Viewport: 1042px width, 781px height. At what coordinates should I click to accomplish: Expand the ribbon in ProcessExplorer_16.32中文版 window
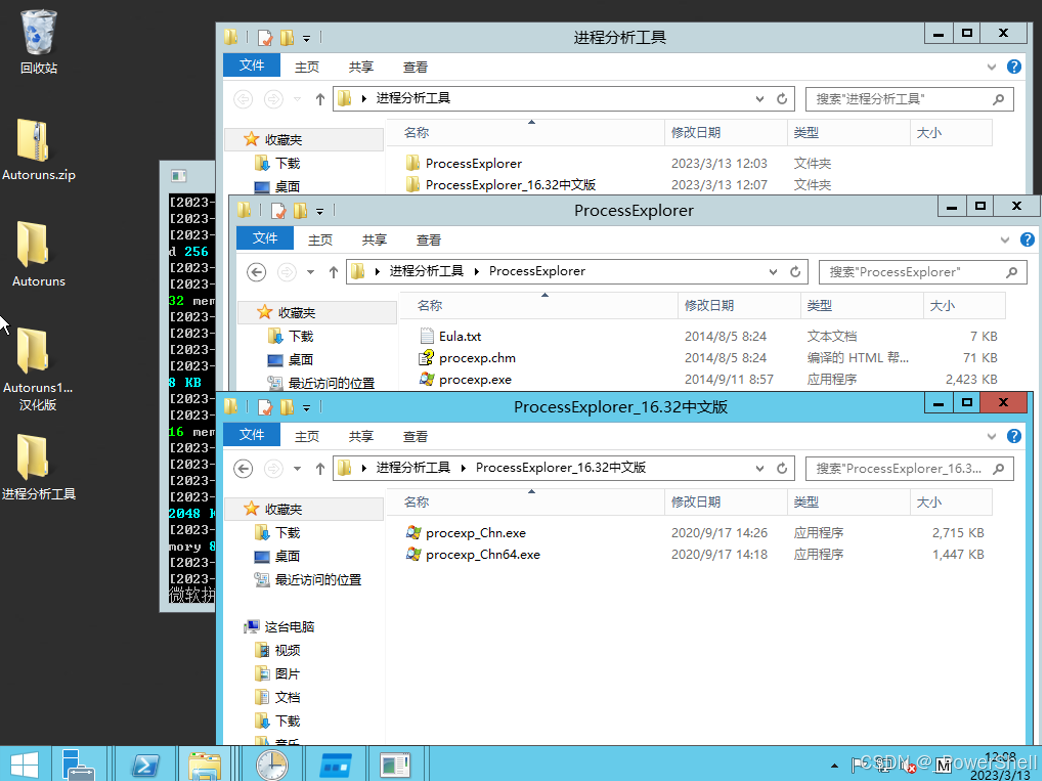coord(991,436)
